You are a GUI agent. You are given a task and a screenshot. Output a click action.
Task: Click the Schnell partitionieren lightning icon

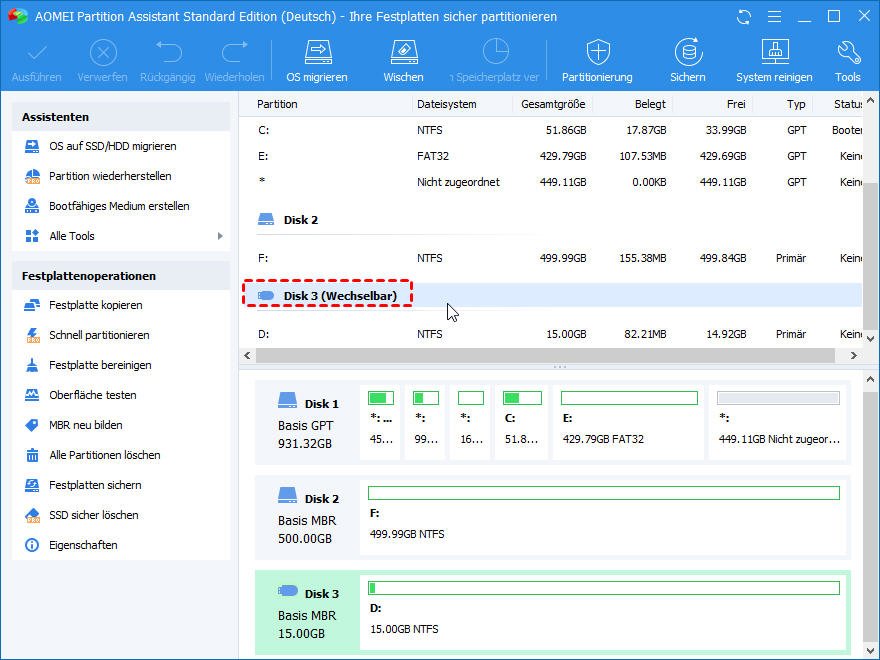click(x=32, y=335)
